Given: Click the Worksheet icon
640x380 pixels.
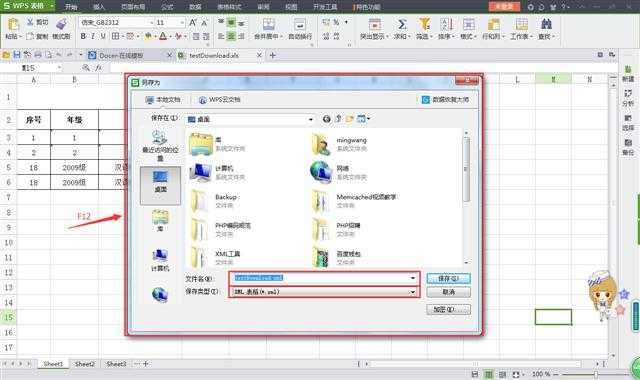Looking at the screenshot, I should pos(521,24).
